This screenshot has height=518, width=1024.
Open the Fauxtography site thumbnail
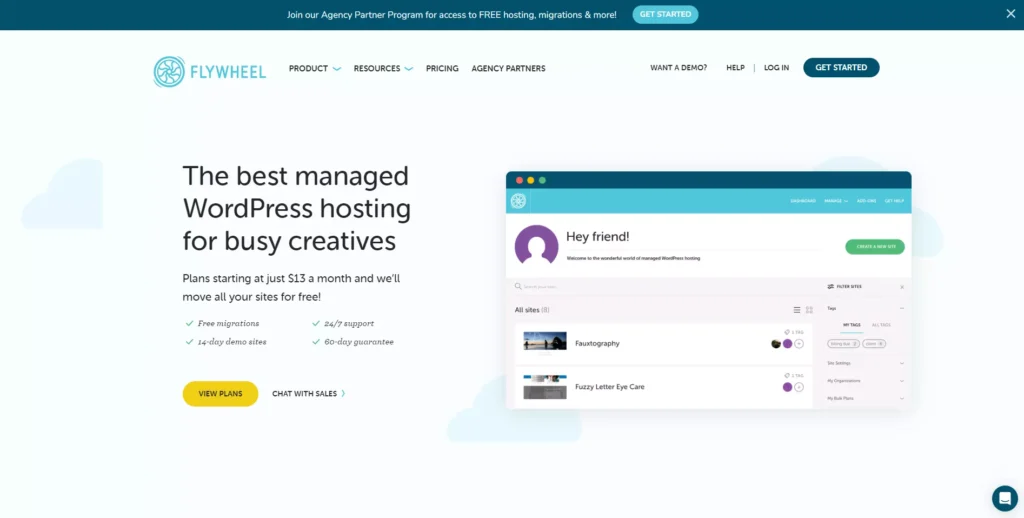coord(545,341)
